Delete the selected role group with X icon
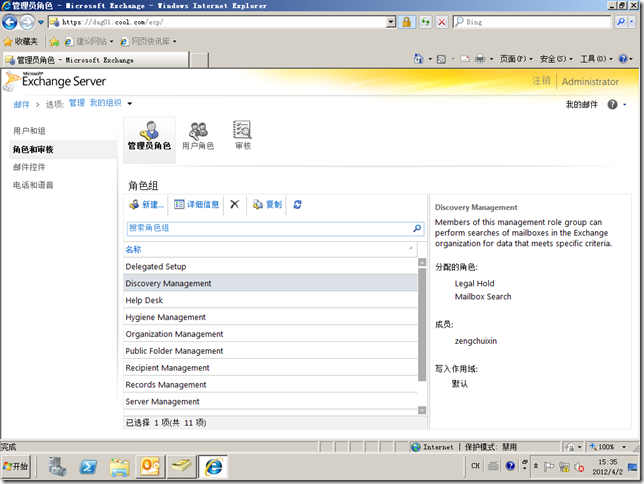Image resolution: width=644 pixels, height=484 pixels. [x=235, y=204]
